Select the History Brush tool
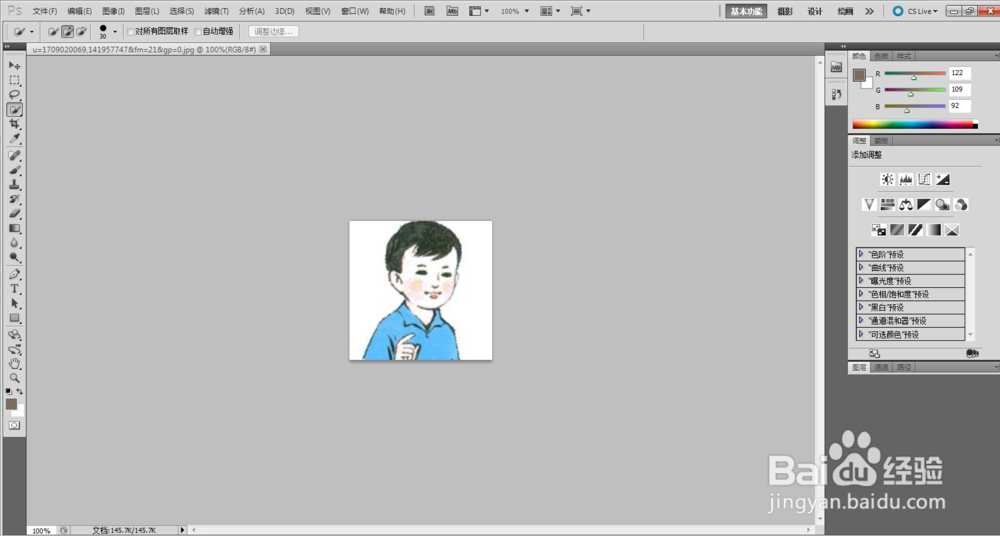This screenshot has width=1000, height=536. click(14, 200)
